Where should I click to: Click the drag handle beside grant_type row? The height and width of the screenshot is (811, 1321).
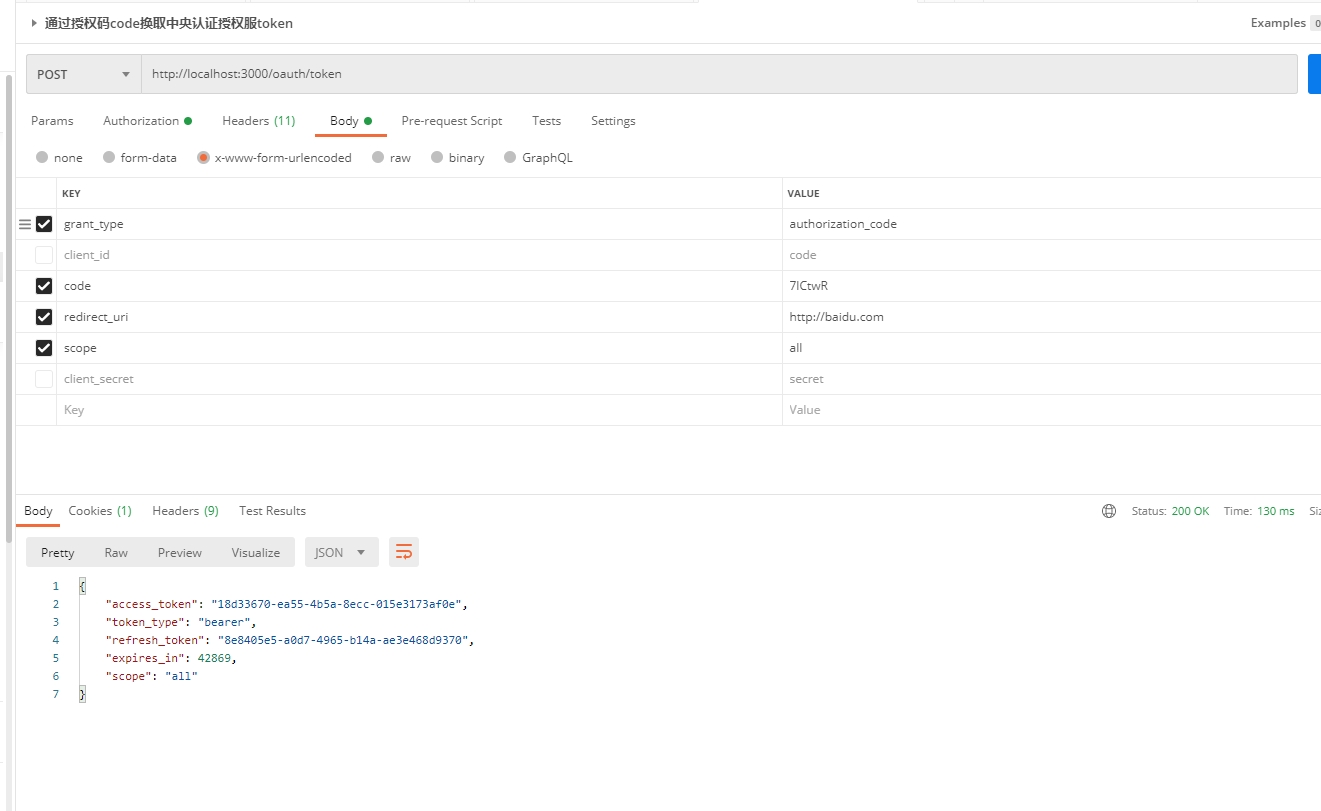pos(25,225)
